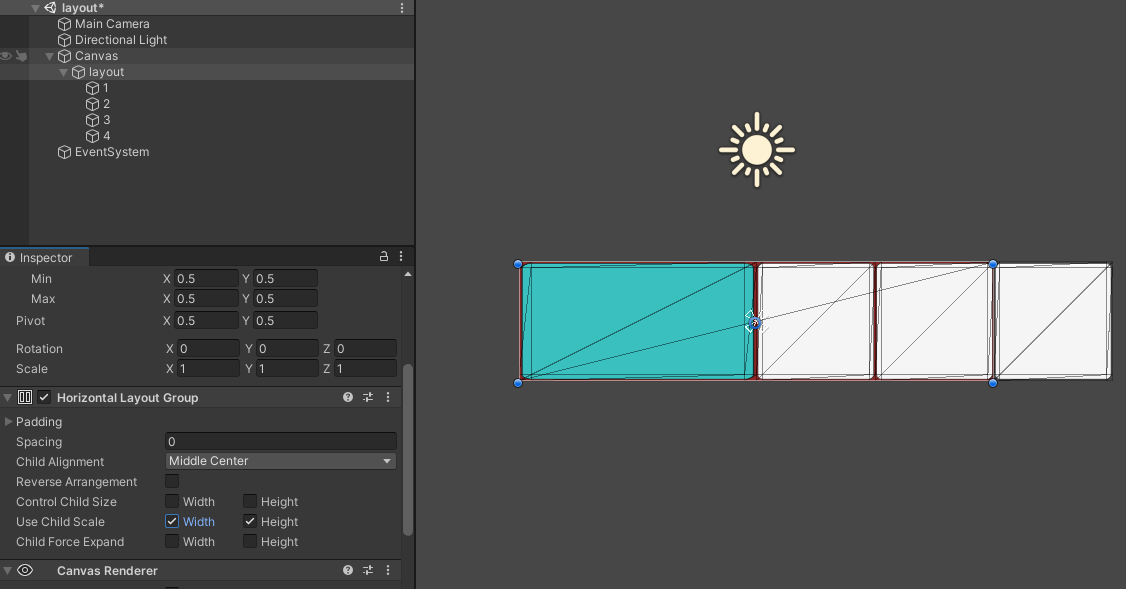This screenshot has height=589, width=1126.
Task: Click the top-left blue rect handle
Action: pyautogui.click(x=518, y=264)
